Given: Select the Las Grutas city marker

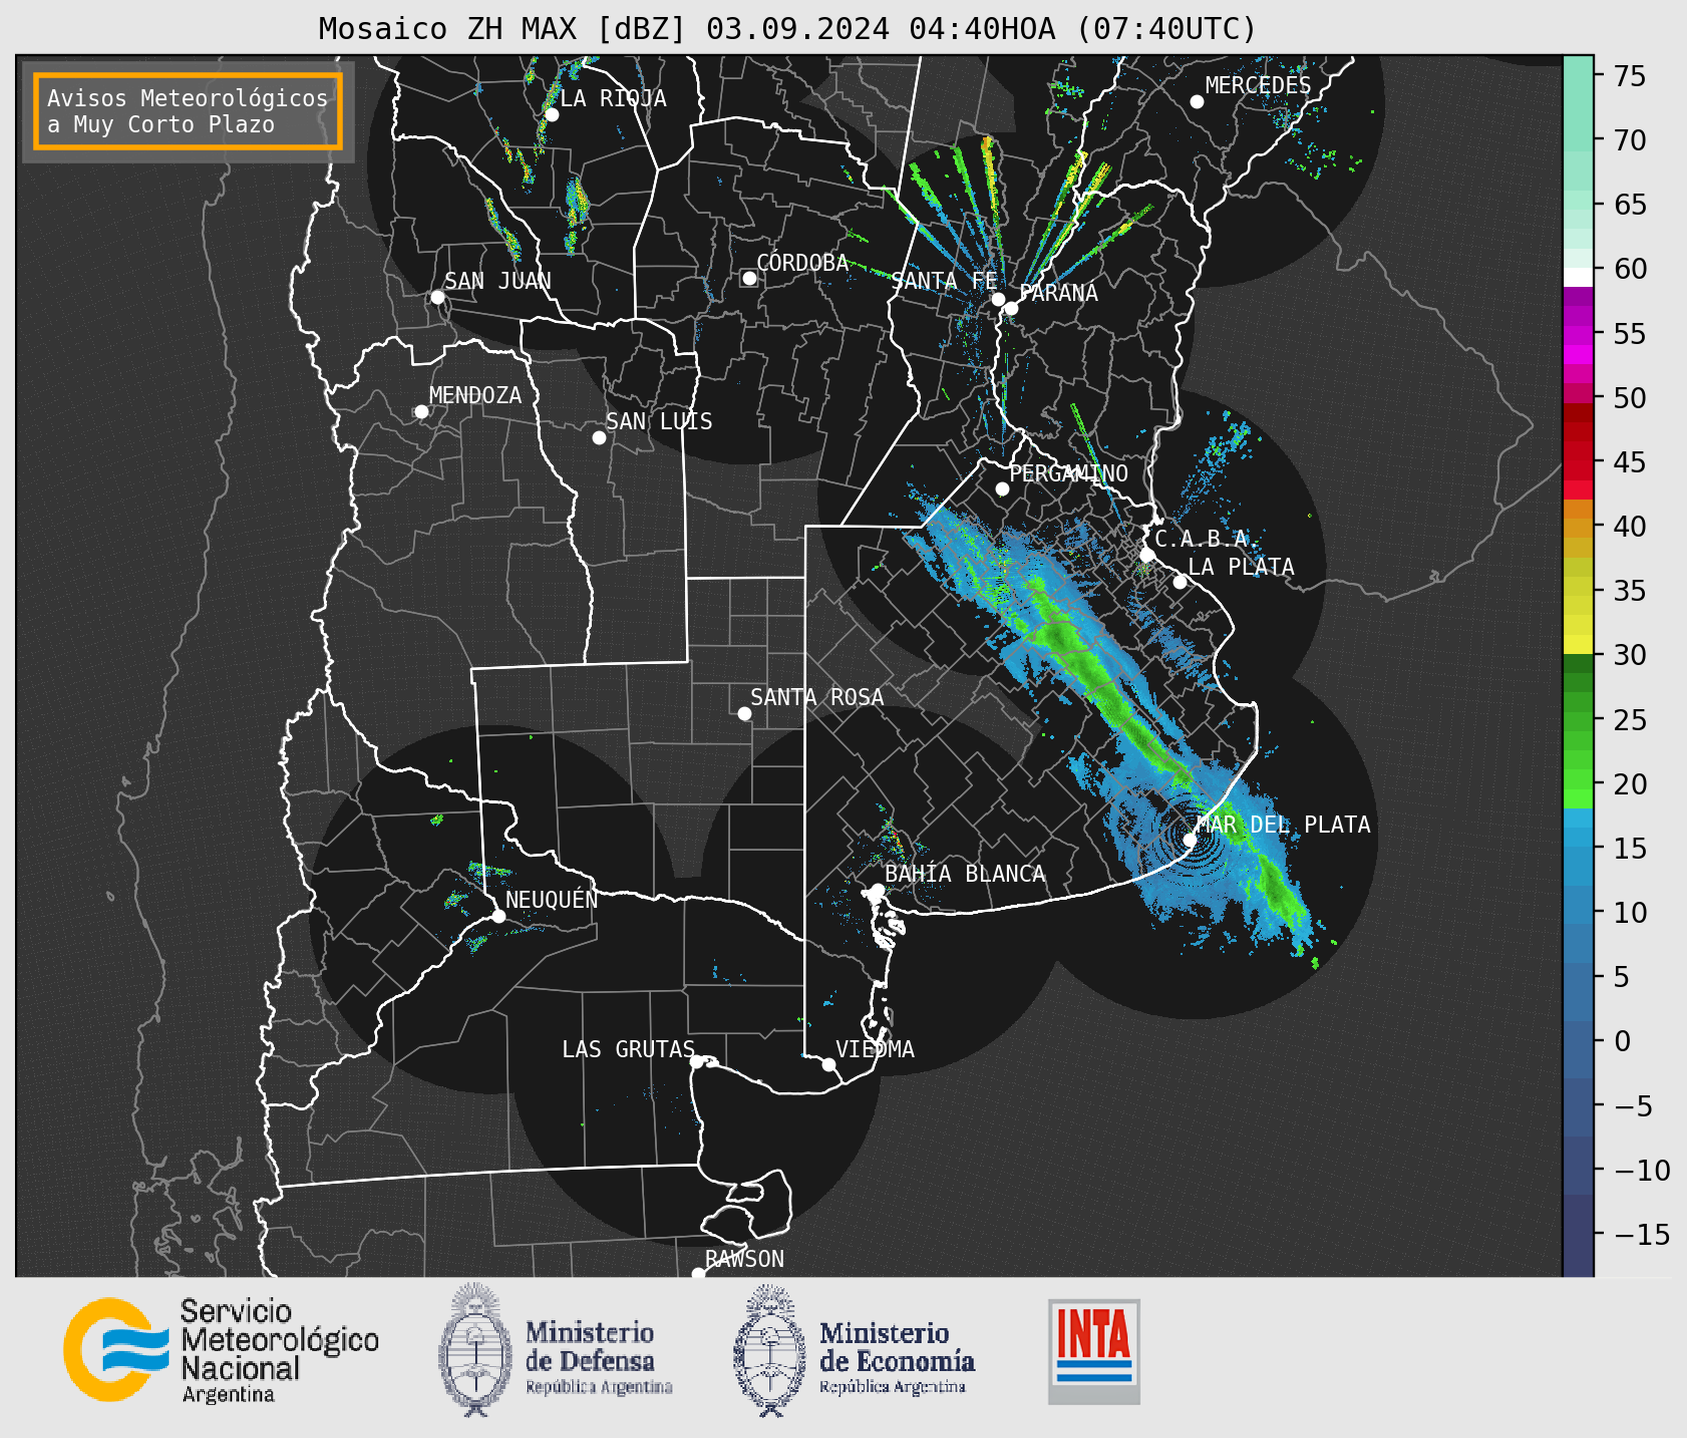Looking at the screenshot, I should (x=697, y=1062).
